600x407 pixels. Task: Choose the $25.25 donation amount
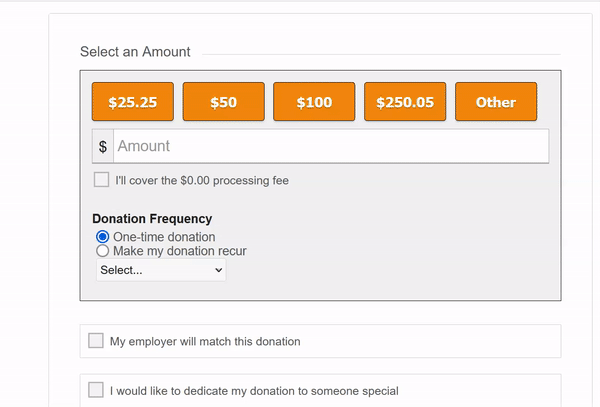pyautogui.click(x=133, y=102)
